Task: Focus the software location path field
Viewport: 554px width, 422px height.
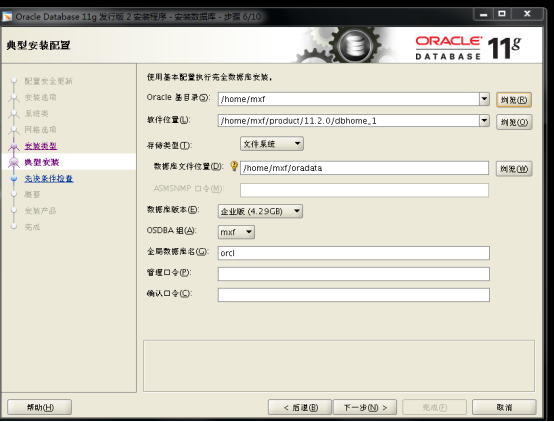Action: point(349,121)
